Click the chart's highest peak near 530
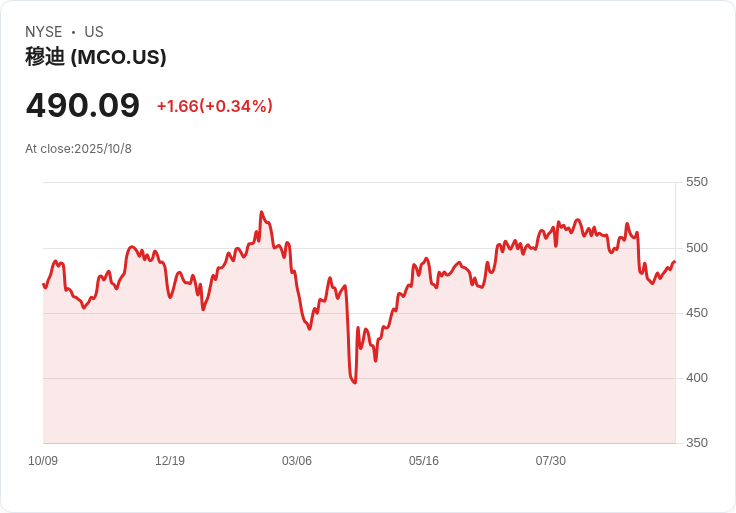 pyautogui.click(x=261, y=213)
